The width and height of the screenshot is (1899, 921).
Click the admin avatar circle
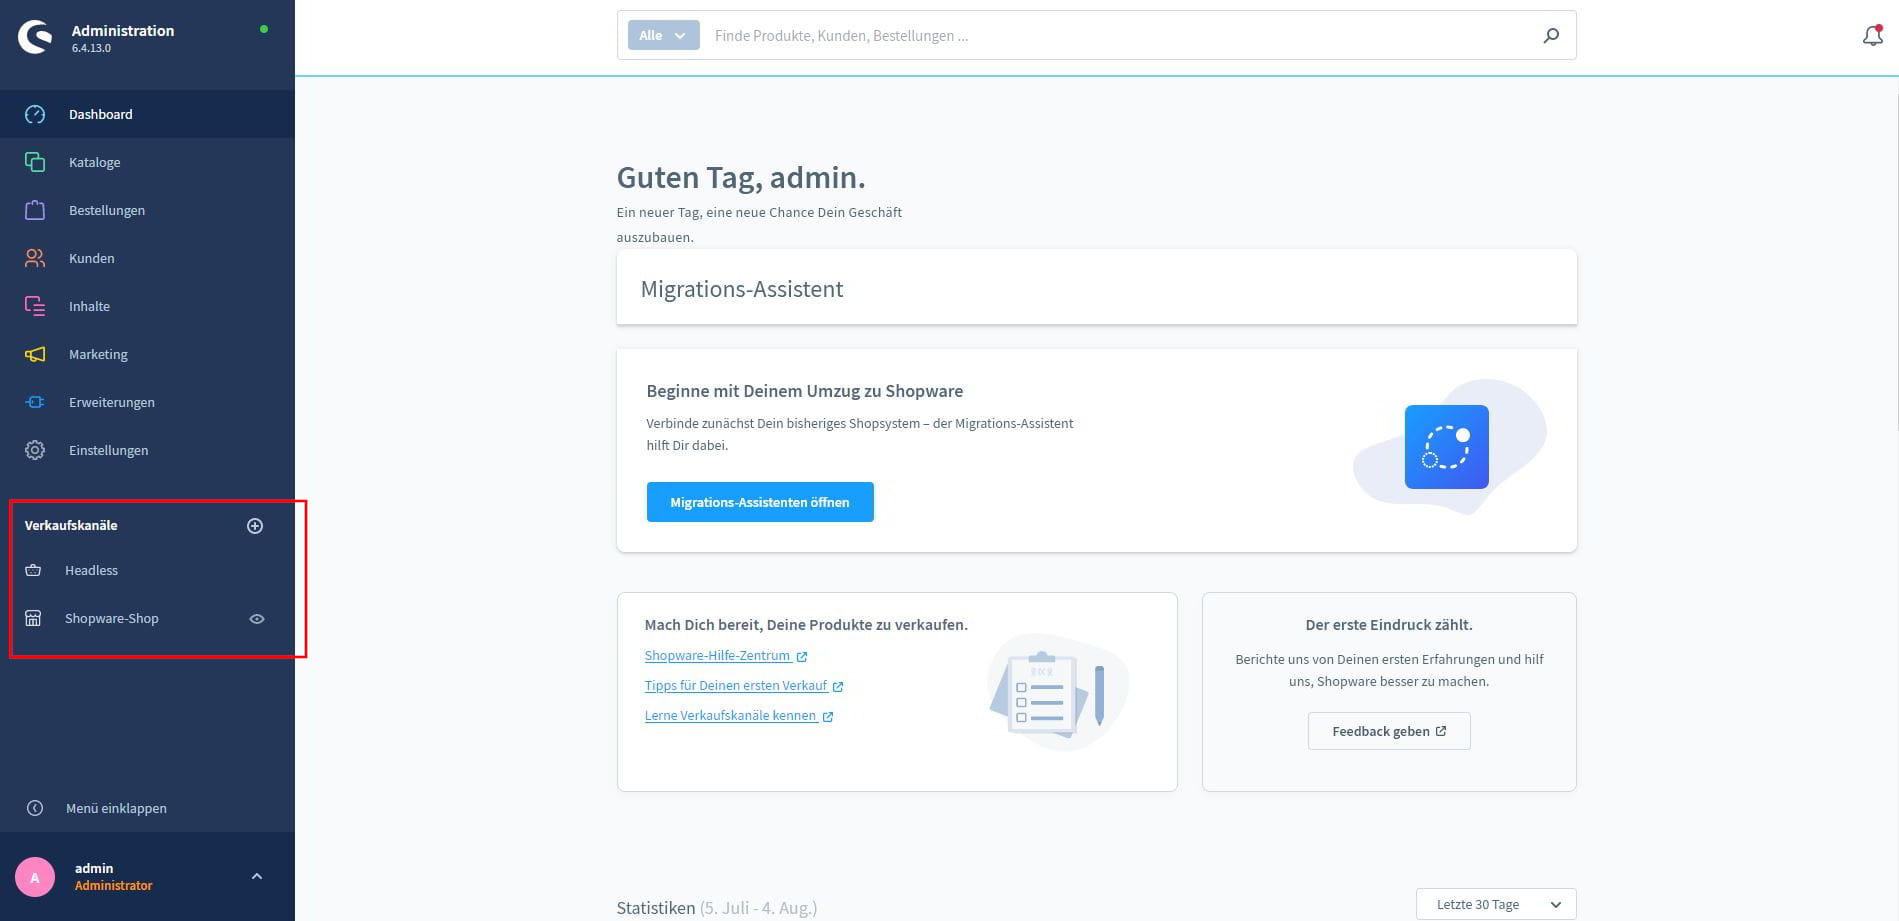coord(35,877)
